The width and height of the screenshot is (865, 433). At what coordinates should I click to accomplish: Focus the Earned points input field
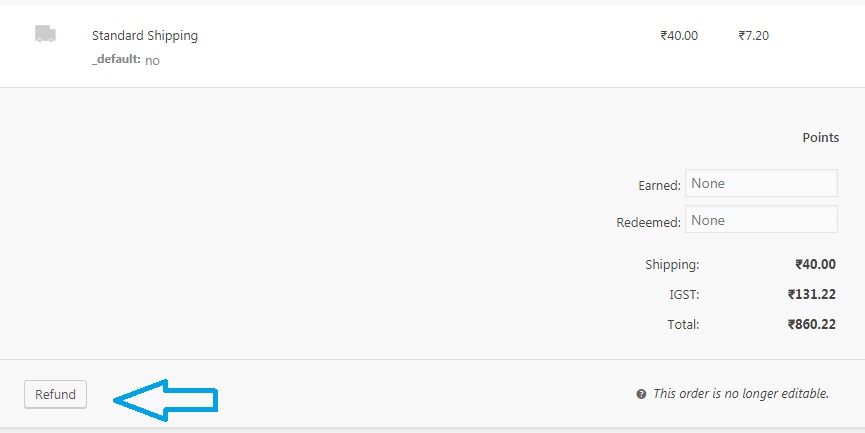tap(761, 183)
